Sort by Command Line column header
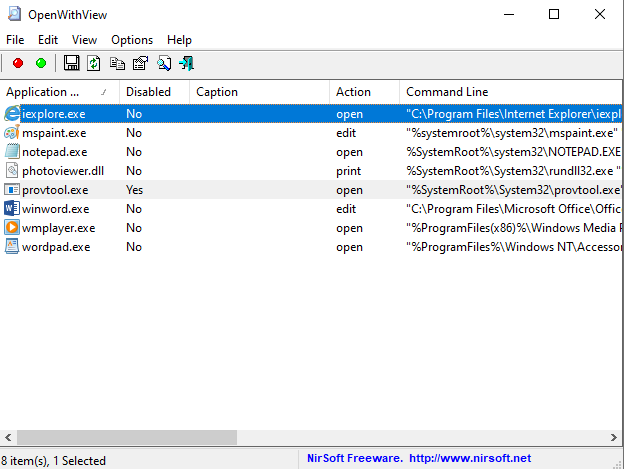This screenshot has width=624, height=469. (511, 92)
